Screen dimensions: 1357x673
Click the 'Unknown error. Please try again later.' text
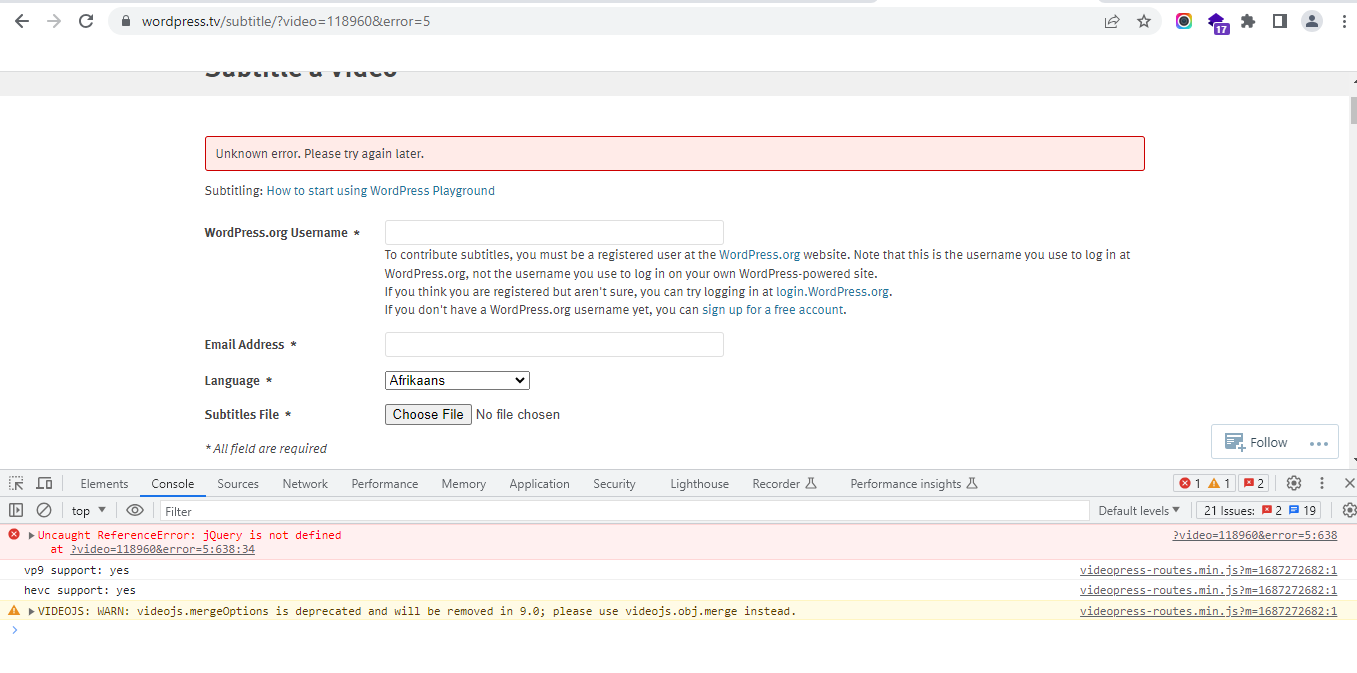tap(320, 154)
